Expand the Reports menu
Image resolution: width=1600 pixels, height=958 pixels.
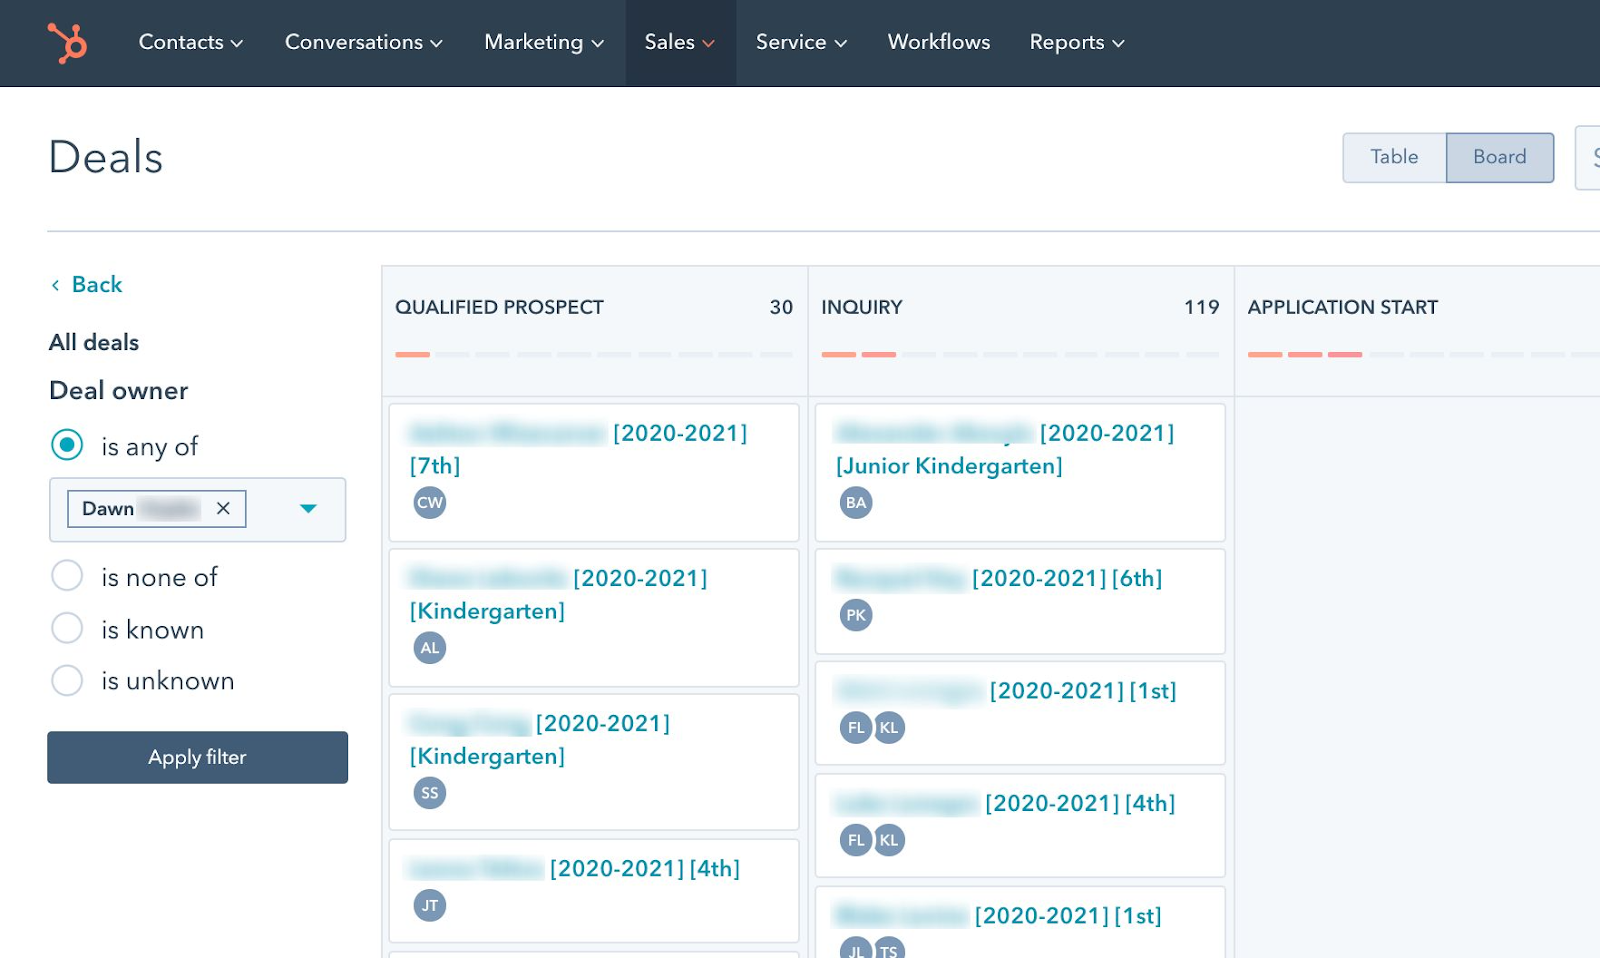pyautogui.click(x=1077, y=42)
